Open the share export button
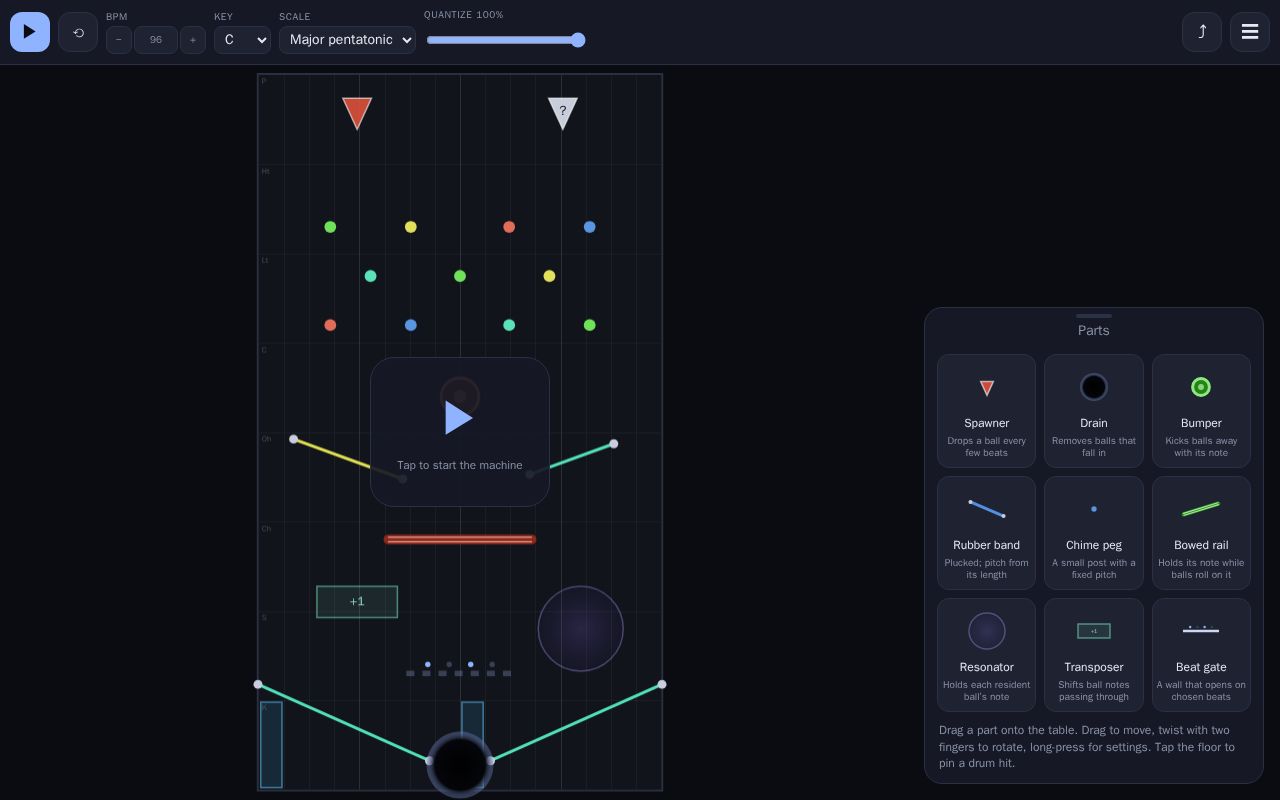Image resolution: width=1280 pixels, height=800 pixels. click(x=1202, y=32)
